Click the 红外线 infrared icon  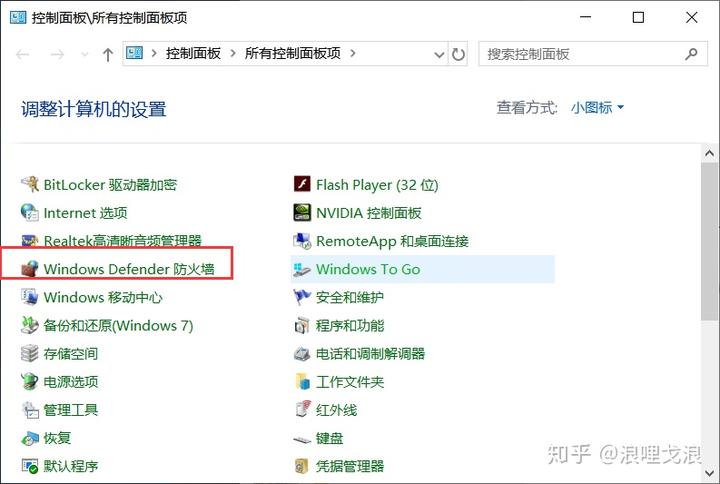point(302,410)
